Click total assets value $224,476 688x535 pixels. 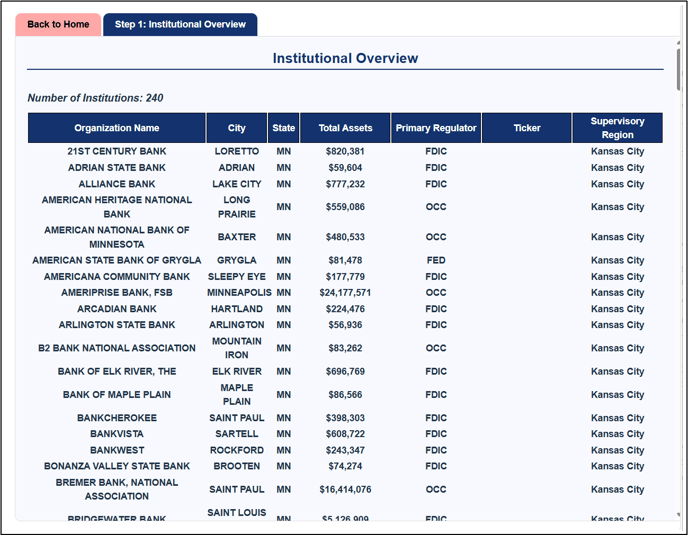345,309
